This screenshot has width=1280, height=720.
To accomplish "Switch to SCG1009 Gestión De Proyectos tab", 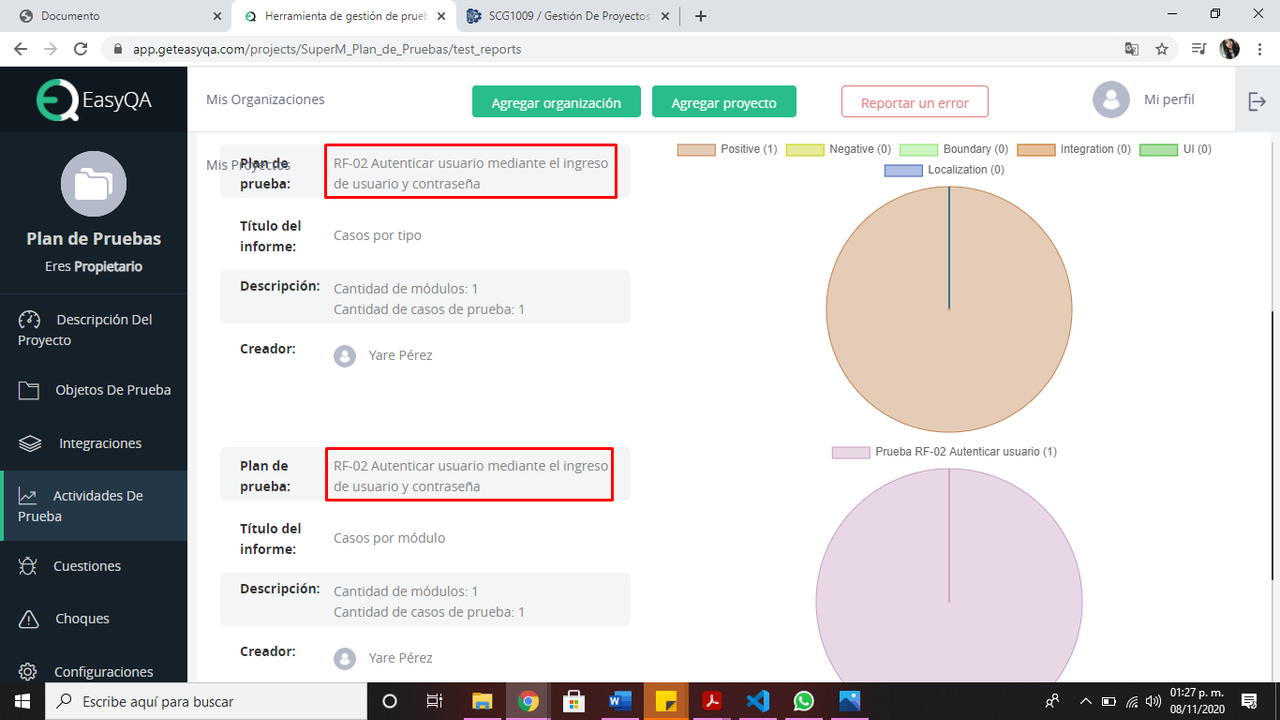I will point(569,16).
